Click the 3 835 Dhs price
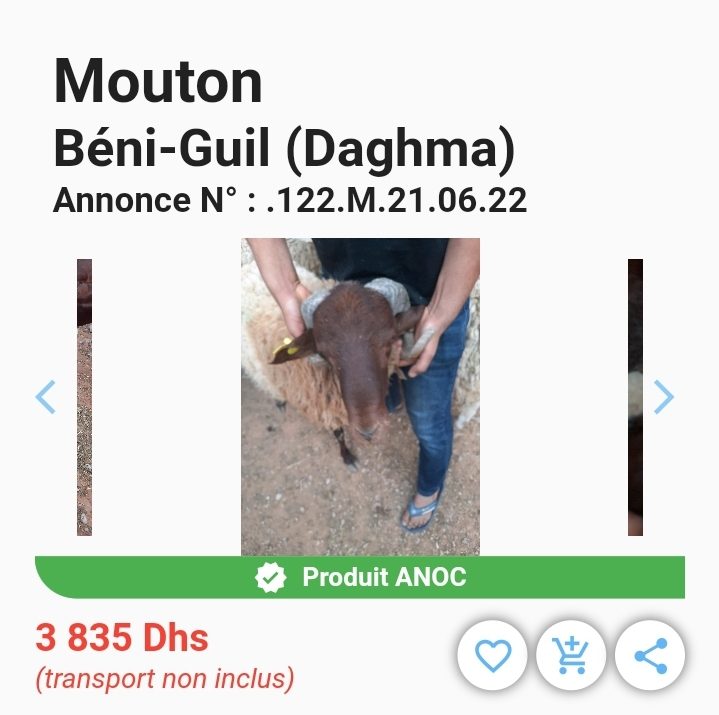 coord(122,637)
